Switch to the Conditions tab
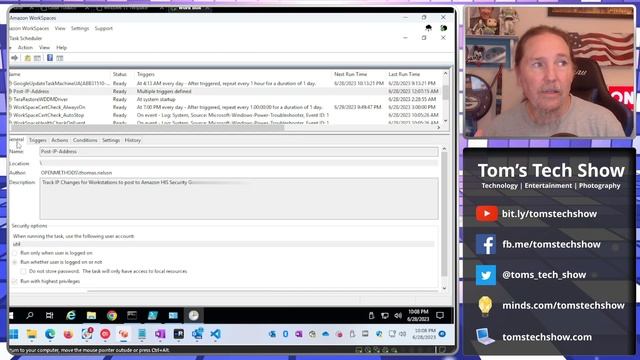Image resolution: width=640 pixels, height=360 pixels. (85, 140)
